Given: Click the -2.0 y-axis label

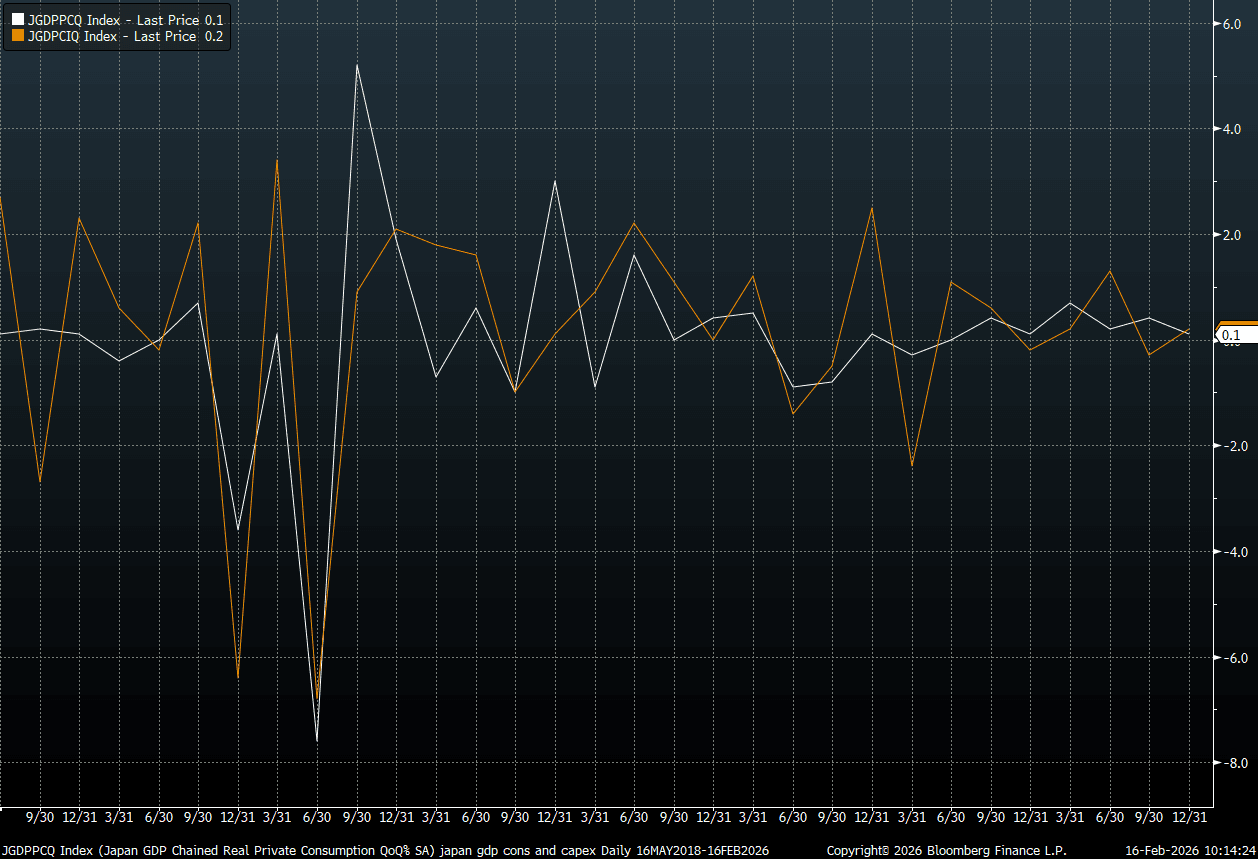Looking at the screenshot, I should click(x=1228, y=446).
